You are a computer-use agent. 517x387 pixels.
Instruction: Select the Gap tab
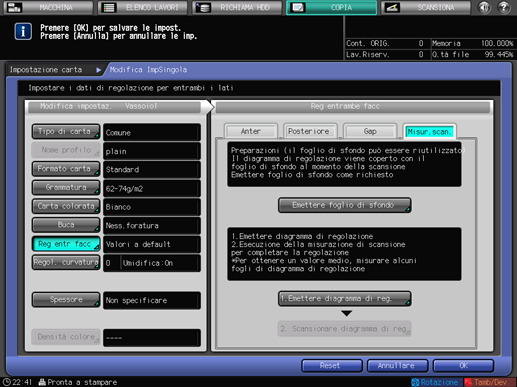pyautogui.click(x=370, y=131)
